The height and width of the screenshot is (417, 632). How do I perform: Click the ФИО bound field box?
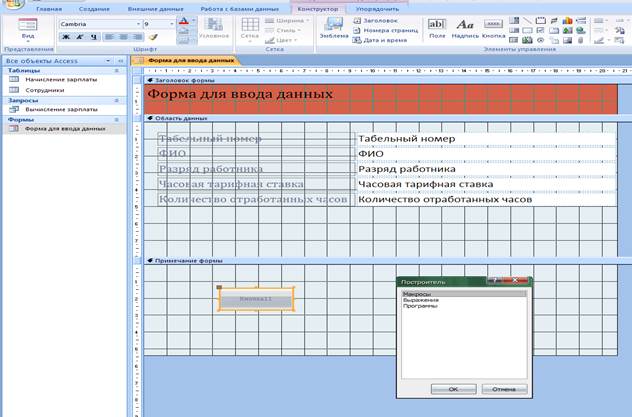486,154
